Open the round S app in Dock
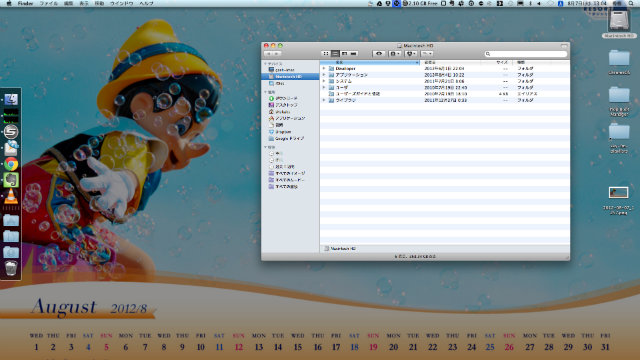This screenshot has width=640, height=360. click(x=11, y=132)
